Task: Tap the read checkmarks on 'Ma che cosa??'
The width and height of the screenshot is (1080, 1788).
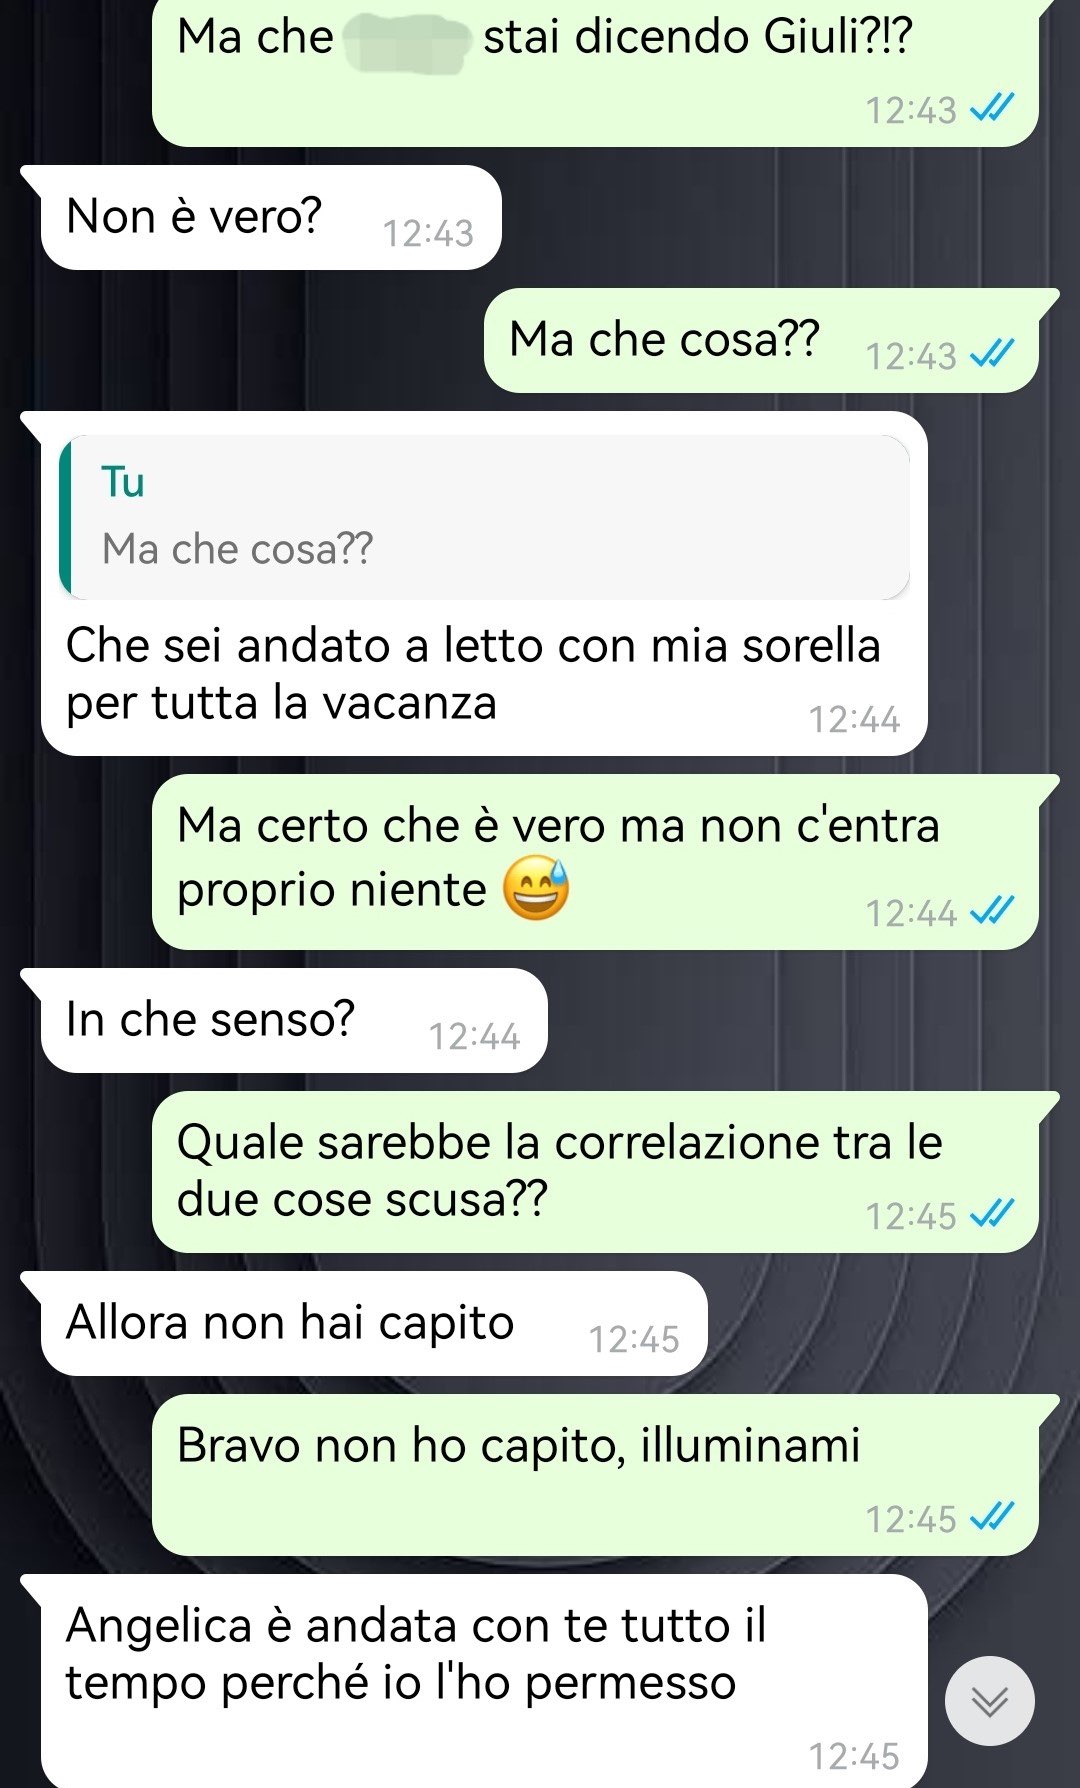Action: (x=993, y=354)
